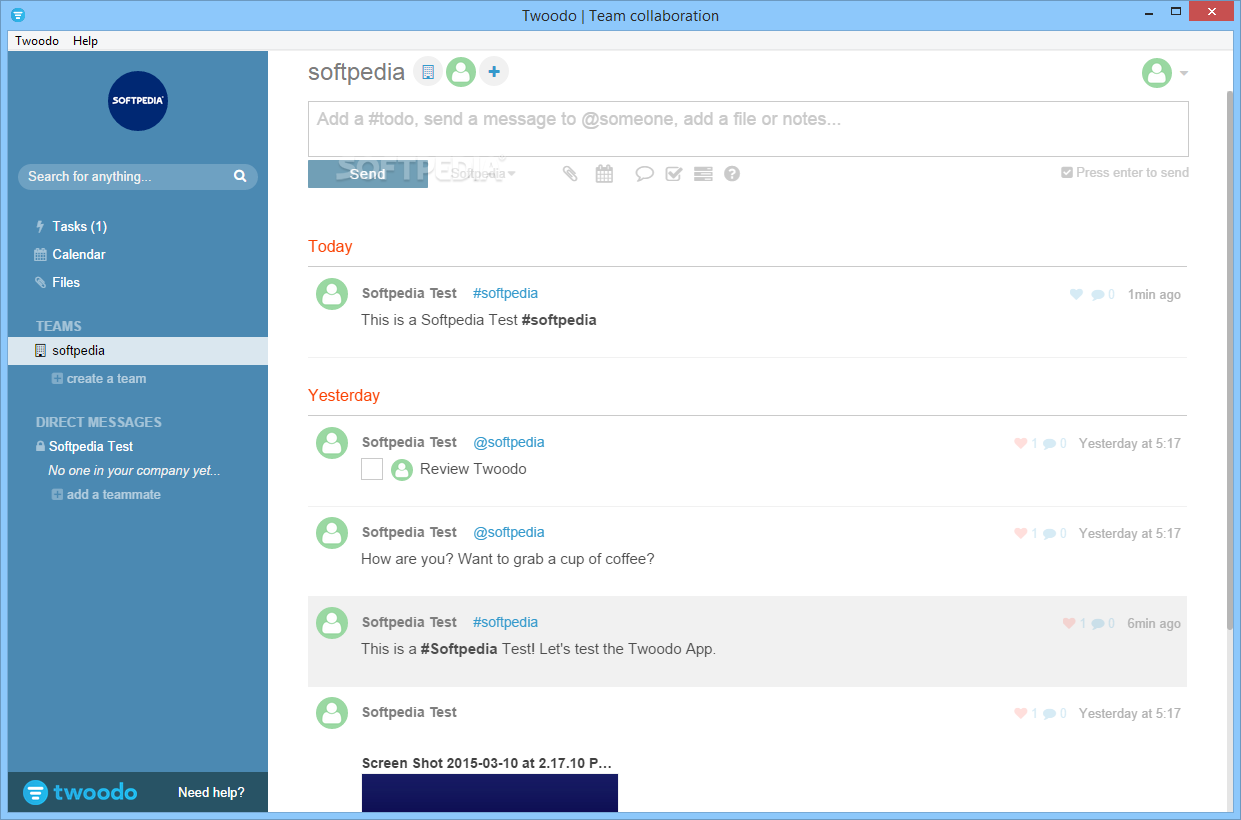Image resolution: width=1241 pixels, height=820 pixels.
Task: Open the Screen Shot image thumbnail
Action: pos(490,792)
